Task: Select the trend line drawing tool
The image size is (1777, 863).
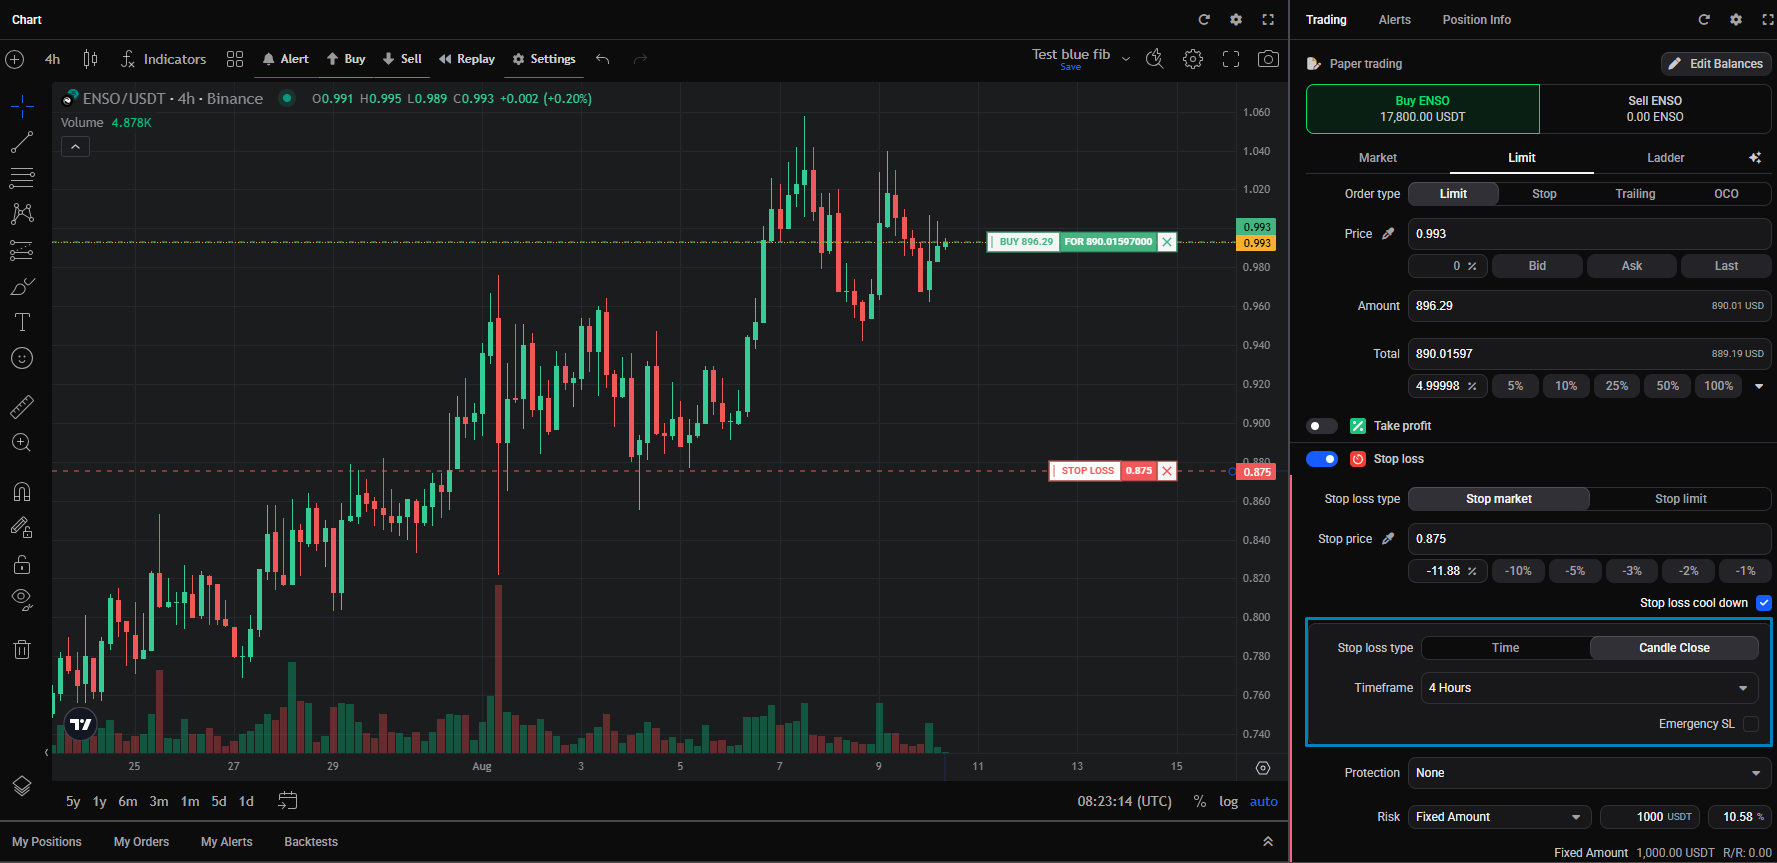Action: coord(22,142)
